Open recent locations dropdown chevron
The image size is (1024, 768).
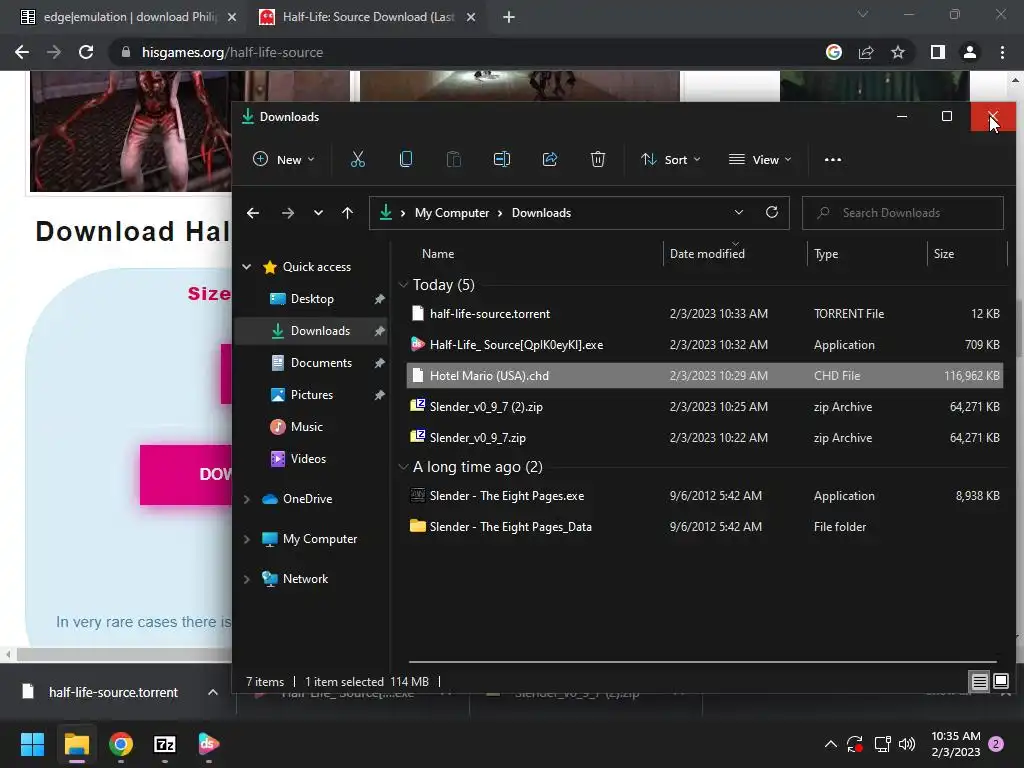318,213
